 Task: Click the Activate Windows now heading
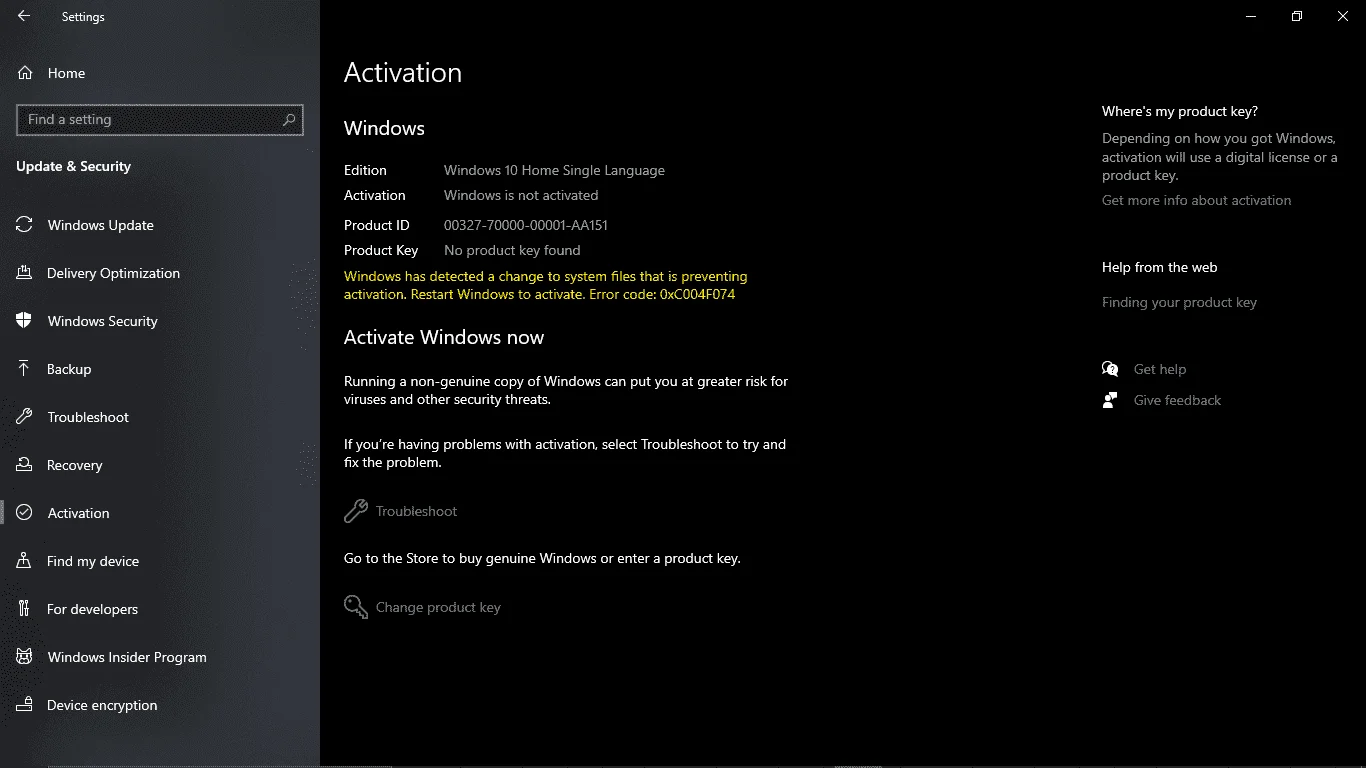(444, 337)
